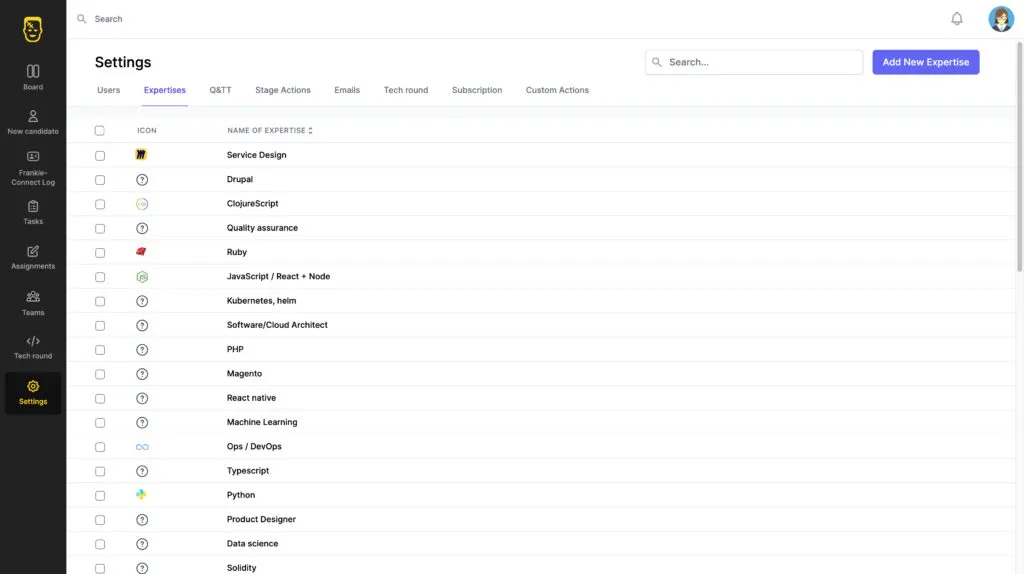Check the Software/Cloud Architect checkbox

pos(100,325)
